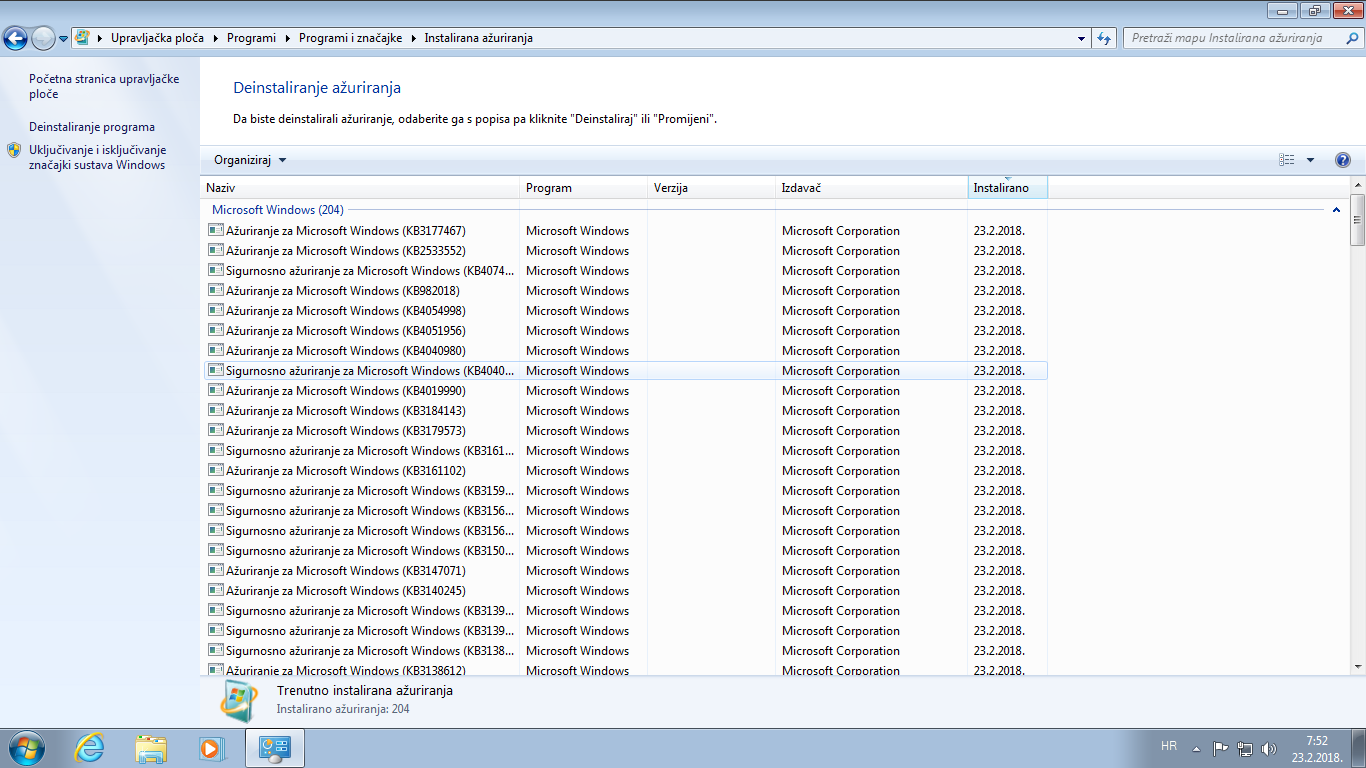Image resolution: width=1366 pixels, height=768 pixels.
Task: Open Uključivanje i isključivanje značajki sustava Windows
Action: click(98, 157)
